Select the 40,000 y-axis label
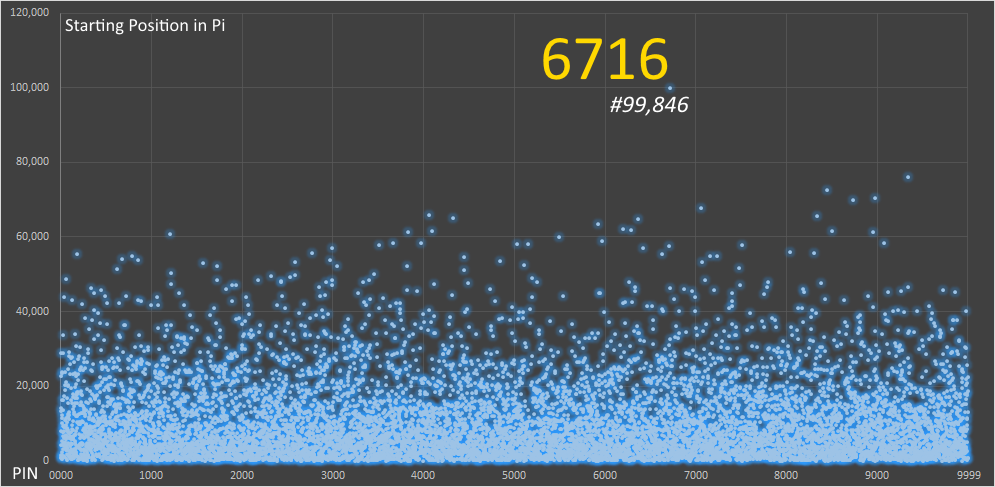Image resolution: width=995 pixels, height=487 pixels. 31,312
